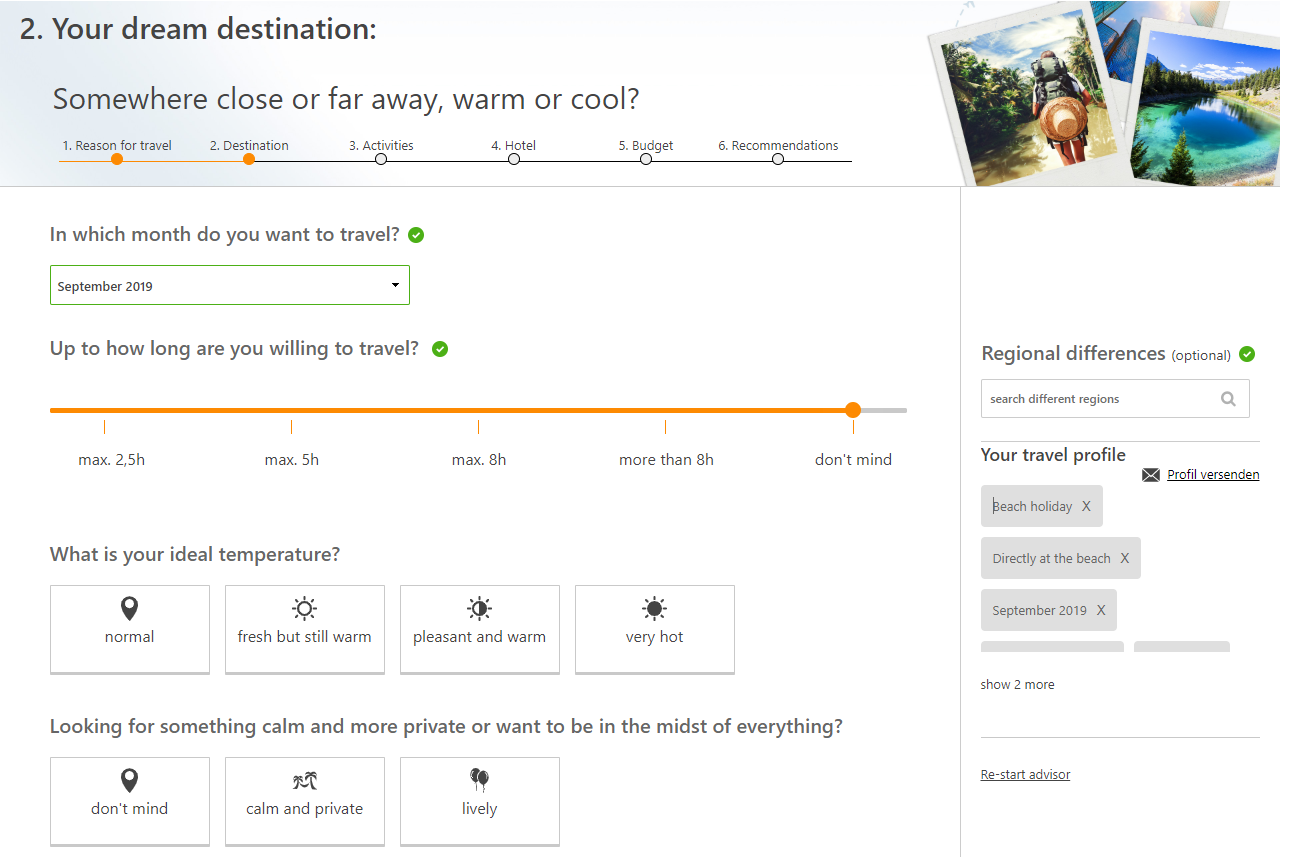
Task: Click the envelope icon beside Profil versenden
Action: click(x=1150, y=475)
